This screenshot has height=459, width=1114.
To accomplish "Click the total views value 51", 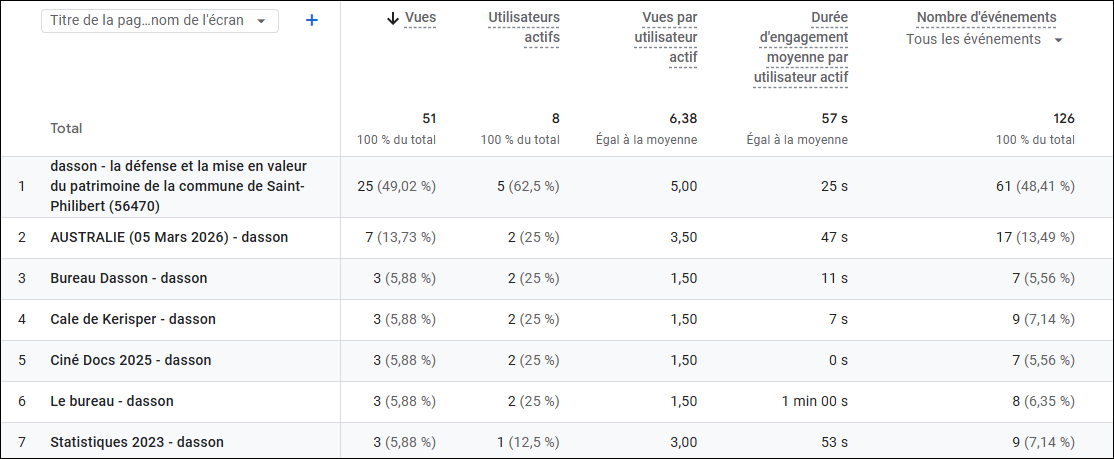I will tap(429, 118).
